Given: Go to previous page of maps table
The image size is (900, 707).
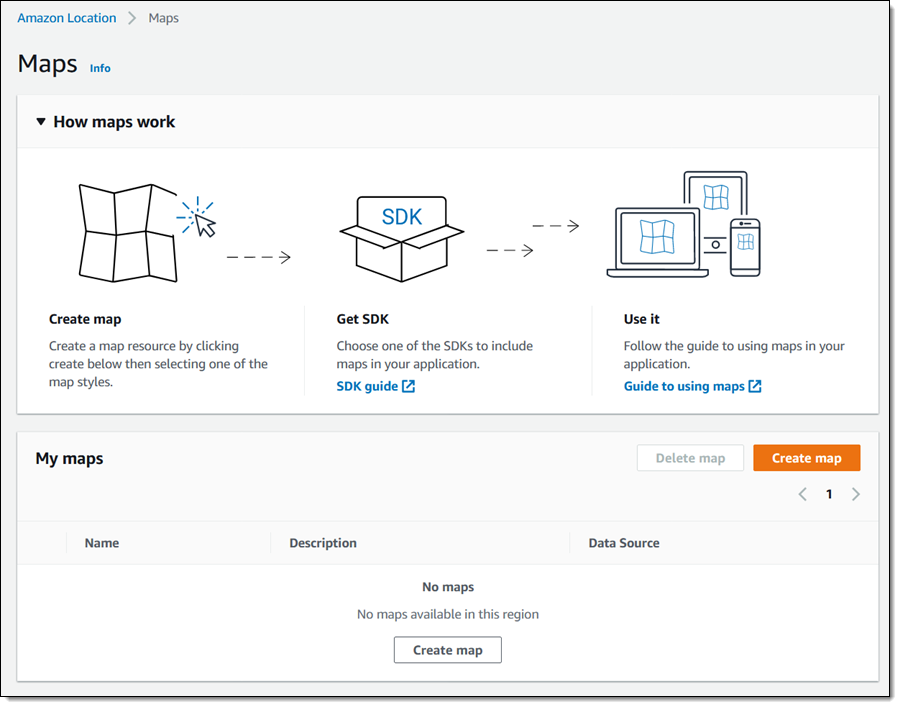Looking at the screenshot, I should pyautogui.click(x=802, y=494).
